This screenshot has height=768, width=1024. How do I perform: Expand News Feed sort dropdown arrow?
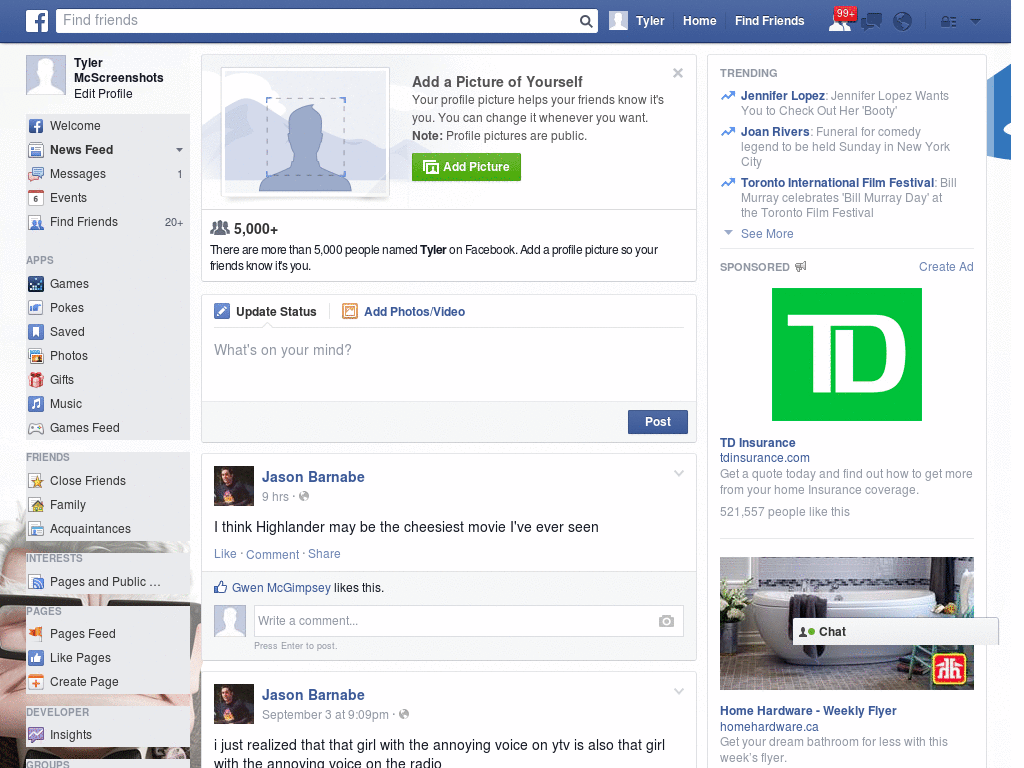[179, 150]
